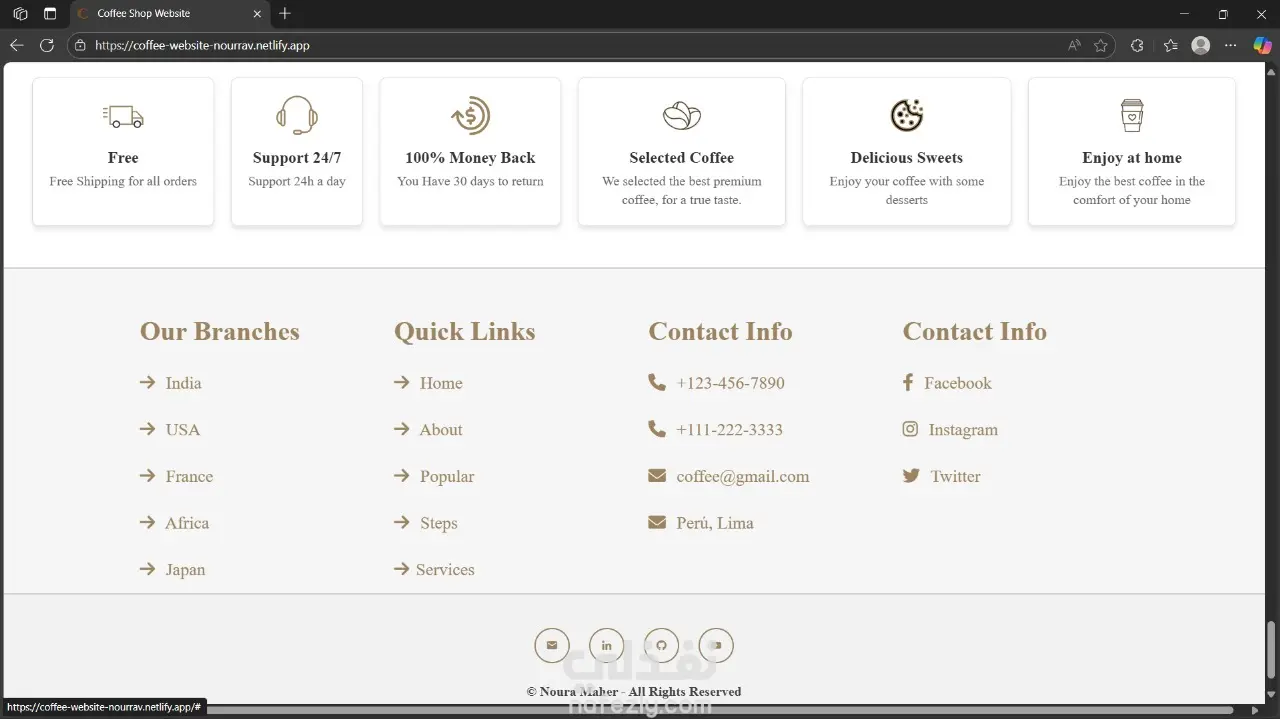
Task: Open the Copilot sidebar icon
Action: [x=1262, y=45]
